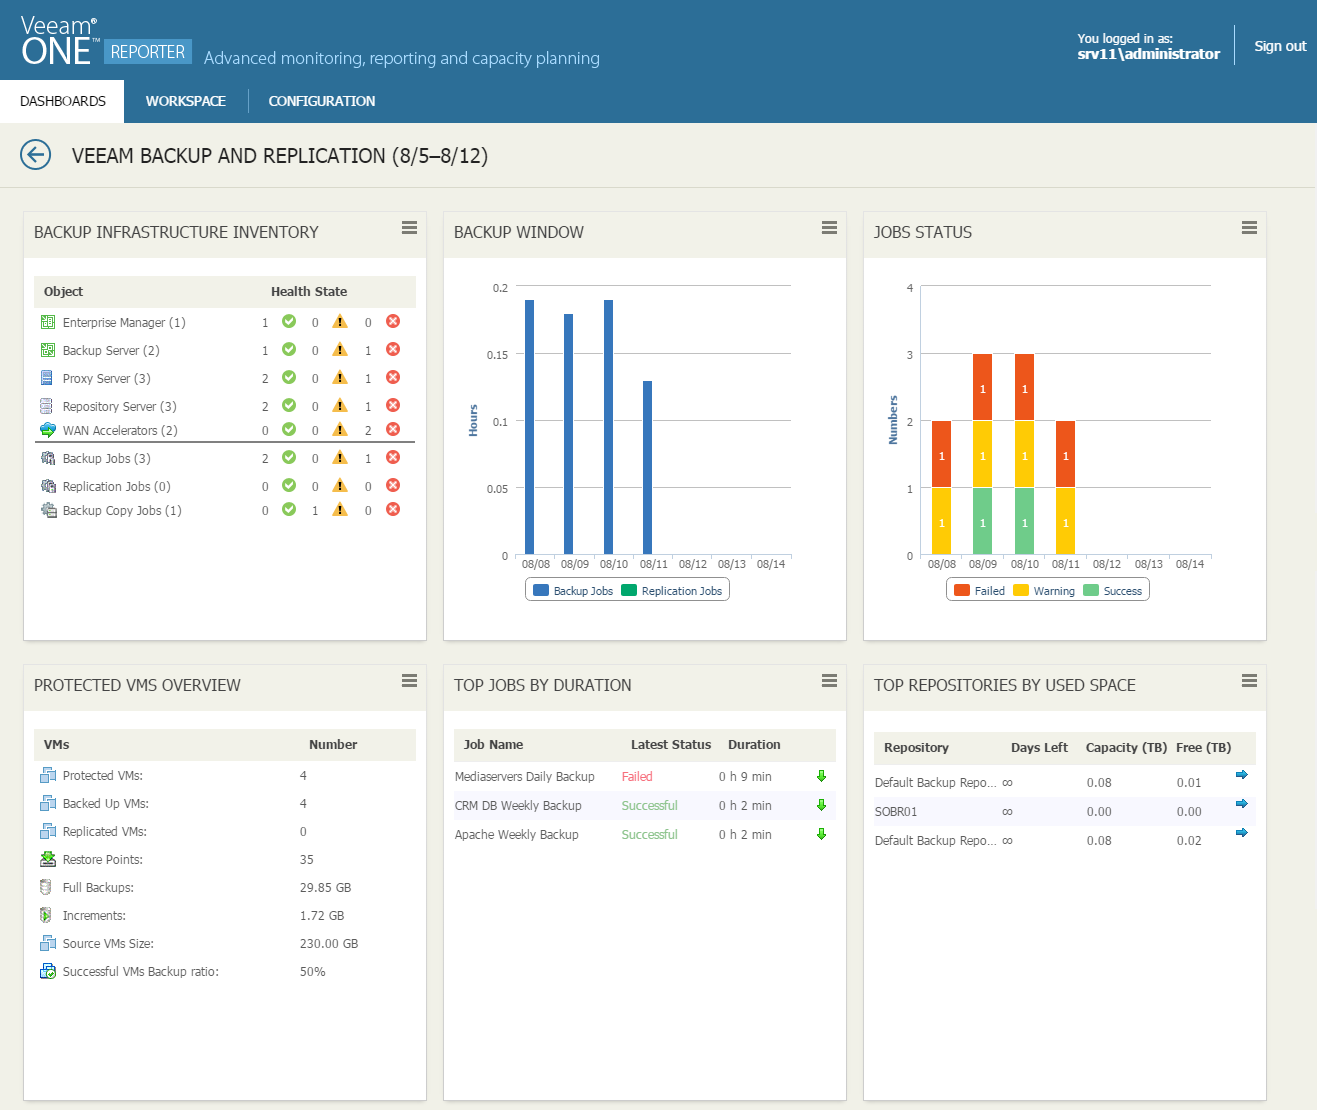Open Top Repositories by Used Space widget menu
The width and height of the screenshot is (1317, 1110).
tap(1249, 681)
